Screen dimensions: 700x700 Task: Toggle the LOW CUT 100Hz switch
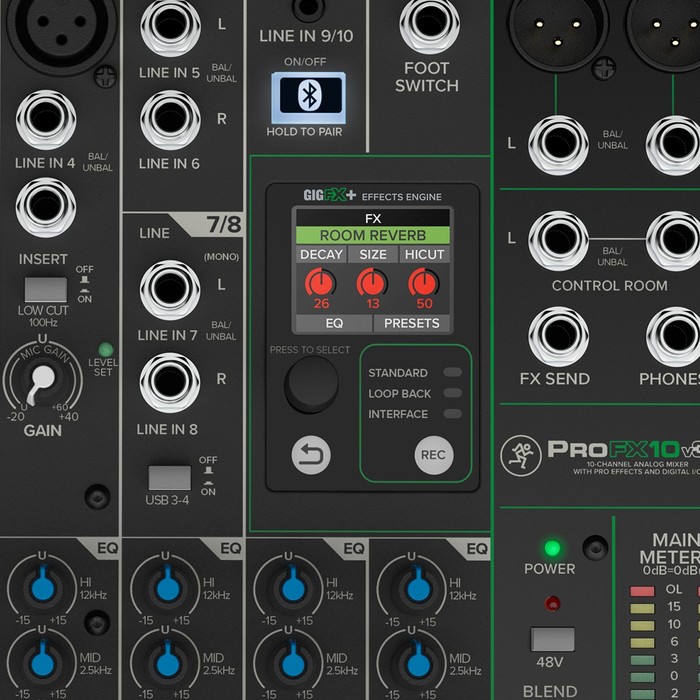[46, 290]
